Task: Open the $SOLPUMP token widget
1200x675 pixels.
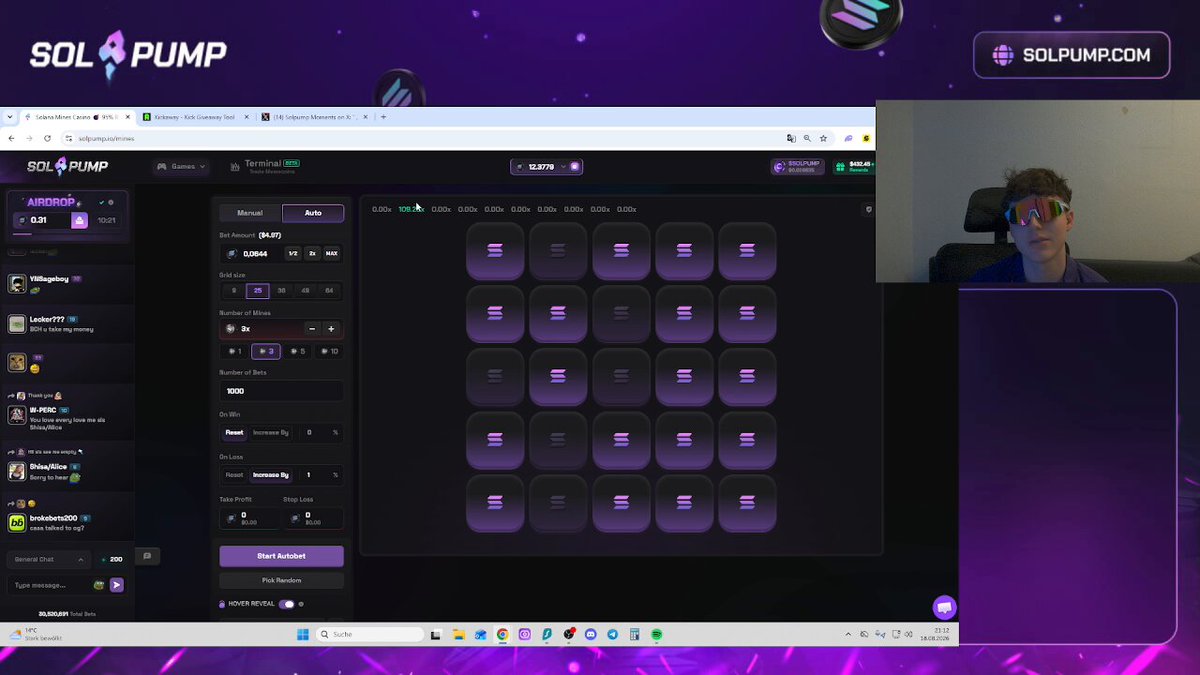Action: coord(798,167)
